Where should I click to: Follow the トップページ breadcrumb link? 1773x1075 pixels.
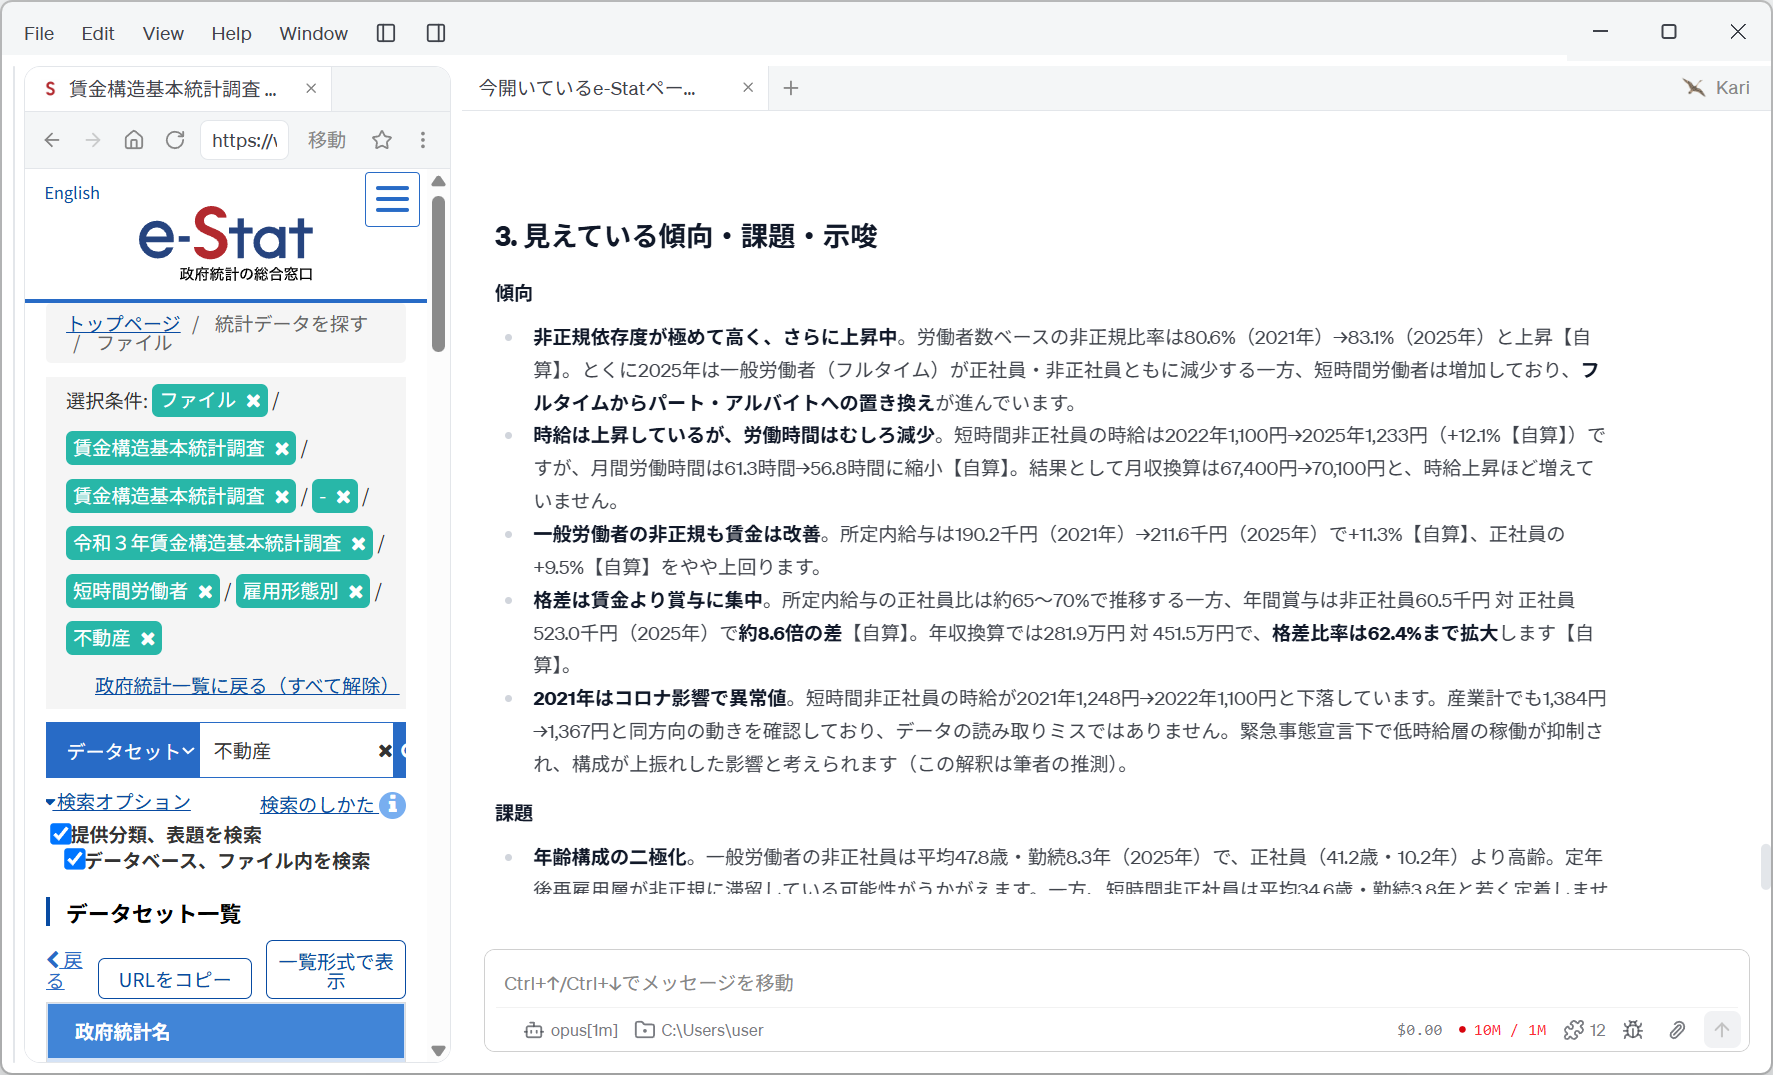(124, 324)
